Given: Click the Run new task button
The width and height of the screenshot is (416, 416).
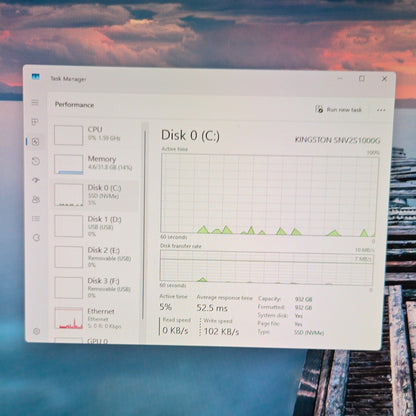Looking at the screenshot, I should [x=338, y=109].
